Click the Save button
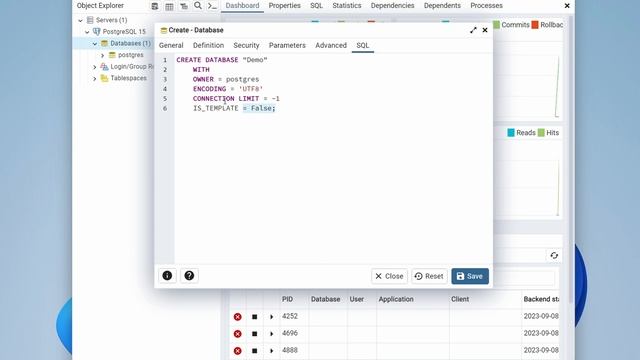Image resolution: width=640 pixels, height=360 pixels. (470, 276)
